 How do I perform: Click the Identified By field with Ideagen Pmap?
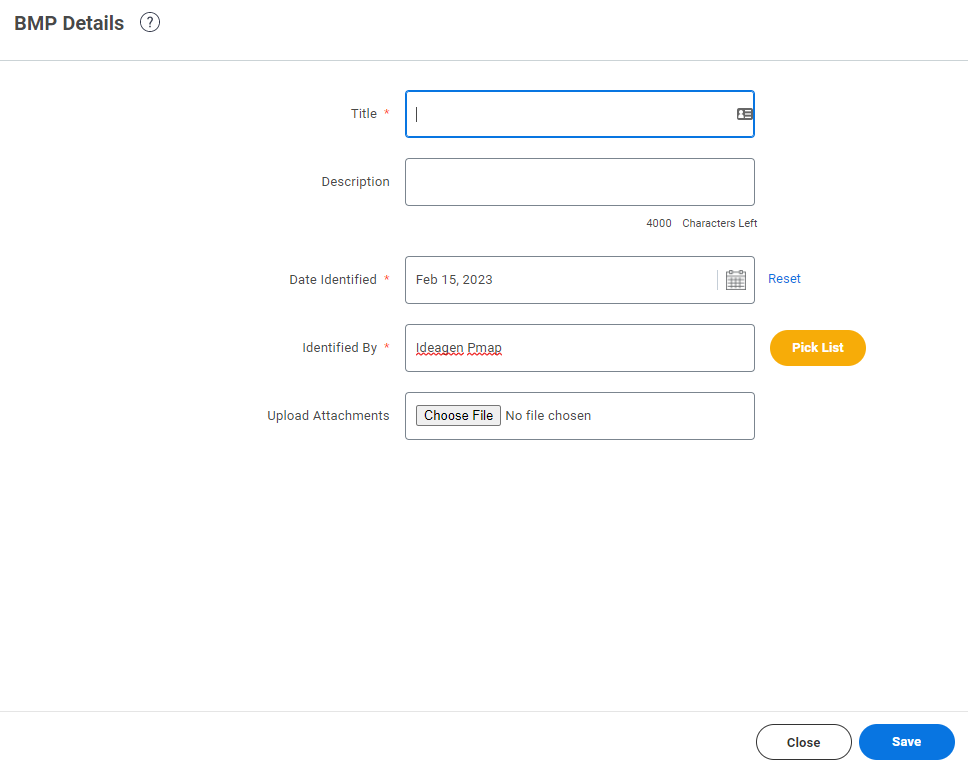[x=580, y=348]
